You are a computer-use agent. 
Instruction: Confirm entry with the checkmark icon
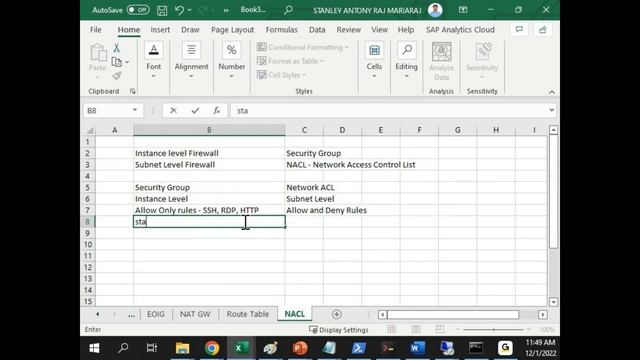point(196,111)
